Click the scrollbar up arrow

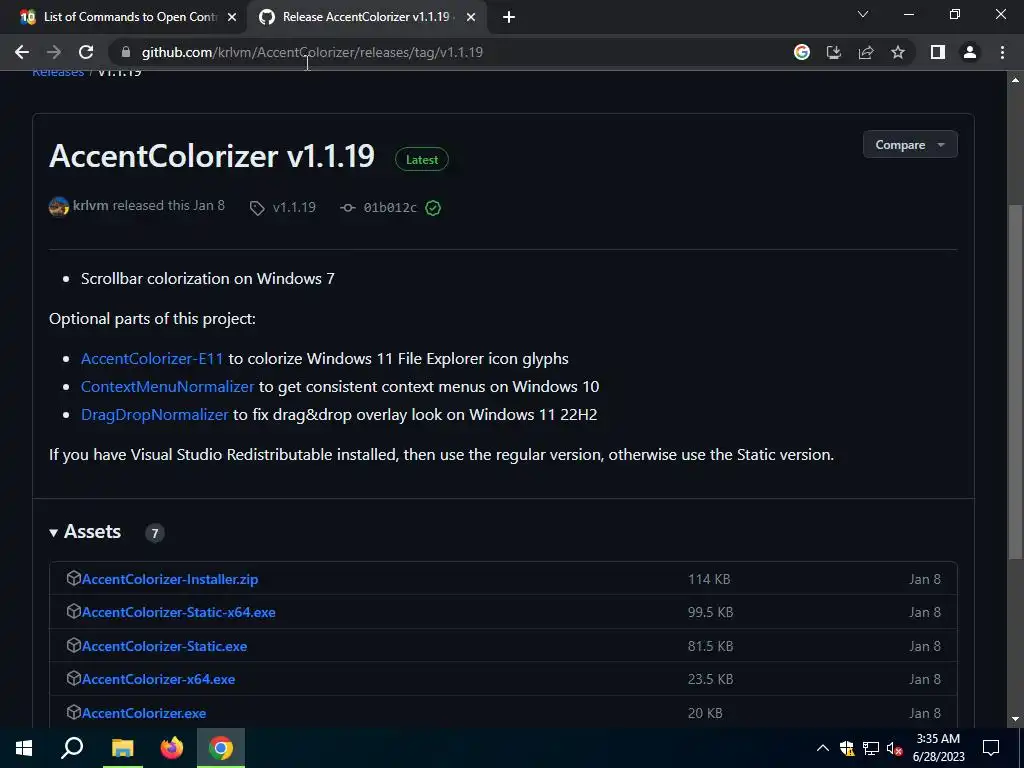1015,80
